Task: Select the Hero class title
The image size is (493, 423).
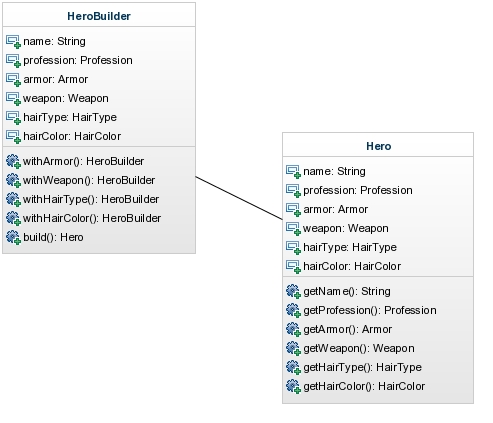Action: [x=379, y=146]
